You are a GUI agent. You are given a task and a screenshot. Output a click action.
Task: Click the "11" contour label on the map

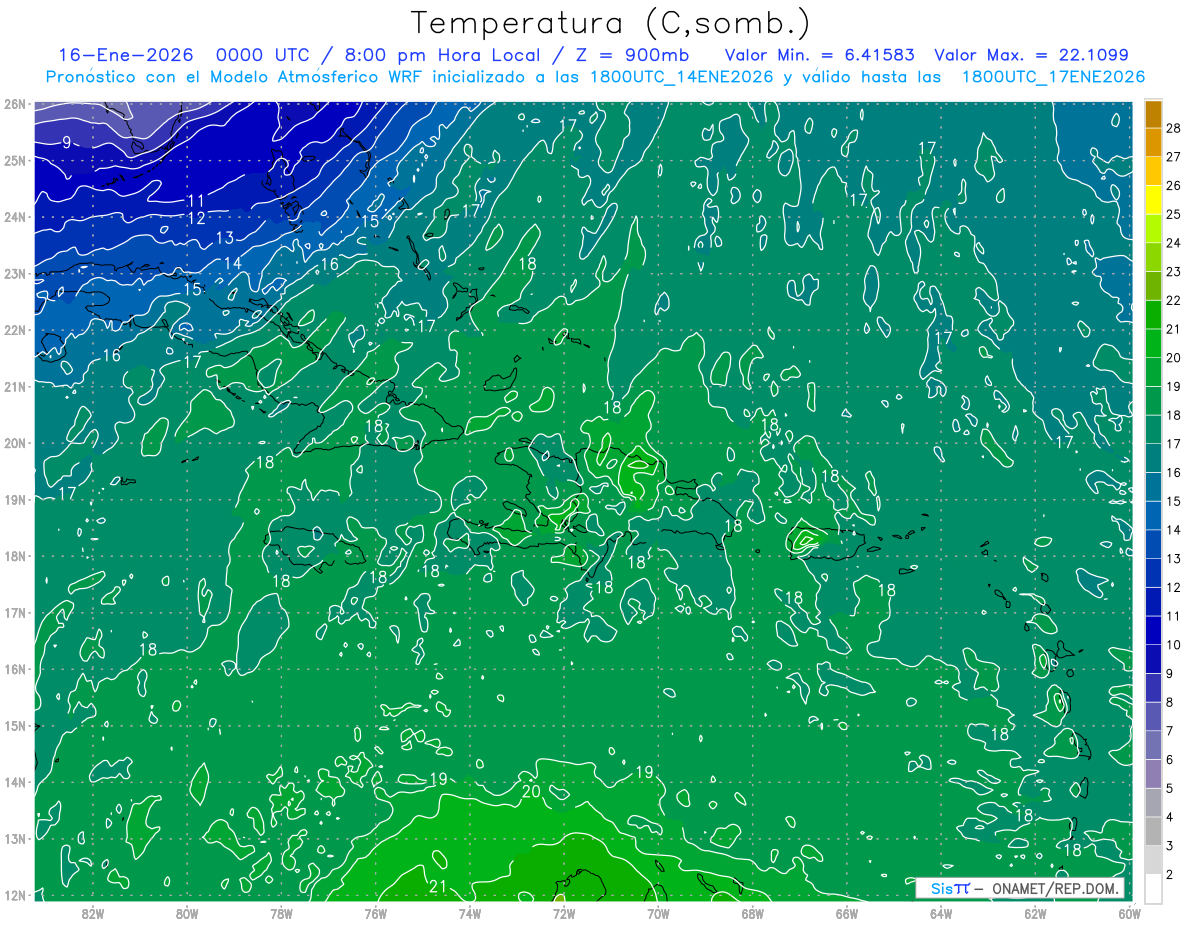point(197,201)
